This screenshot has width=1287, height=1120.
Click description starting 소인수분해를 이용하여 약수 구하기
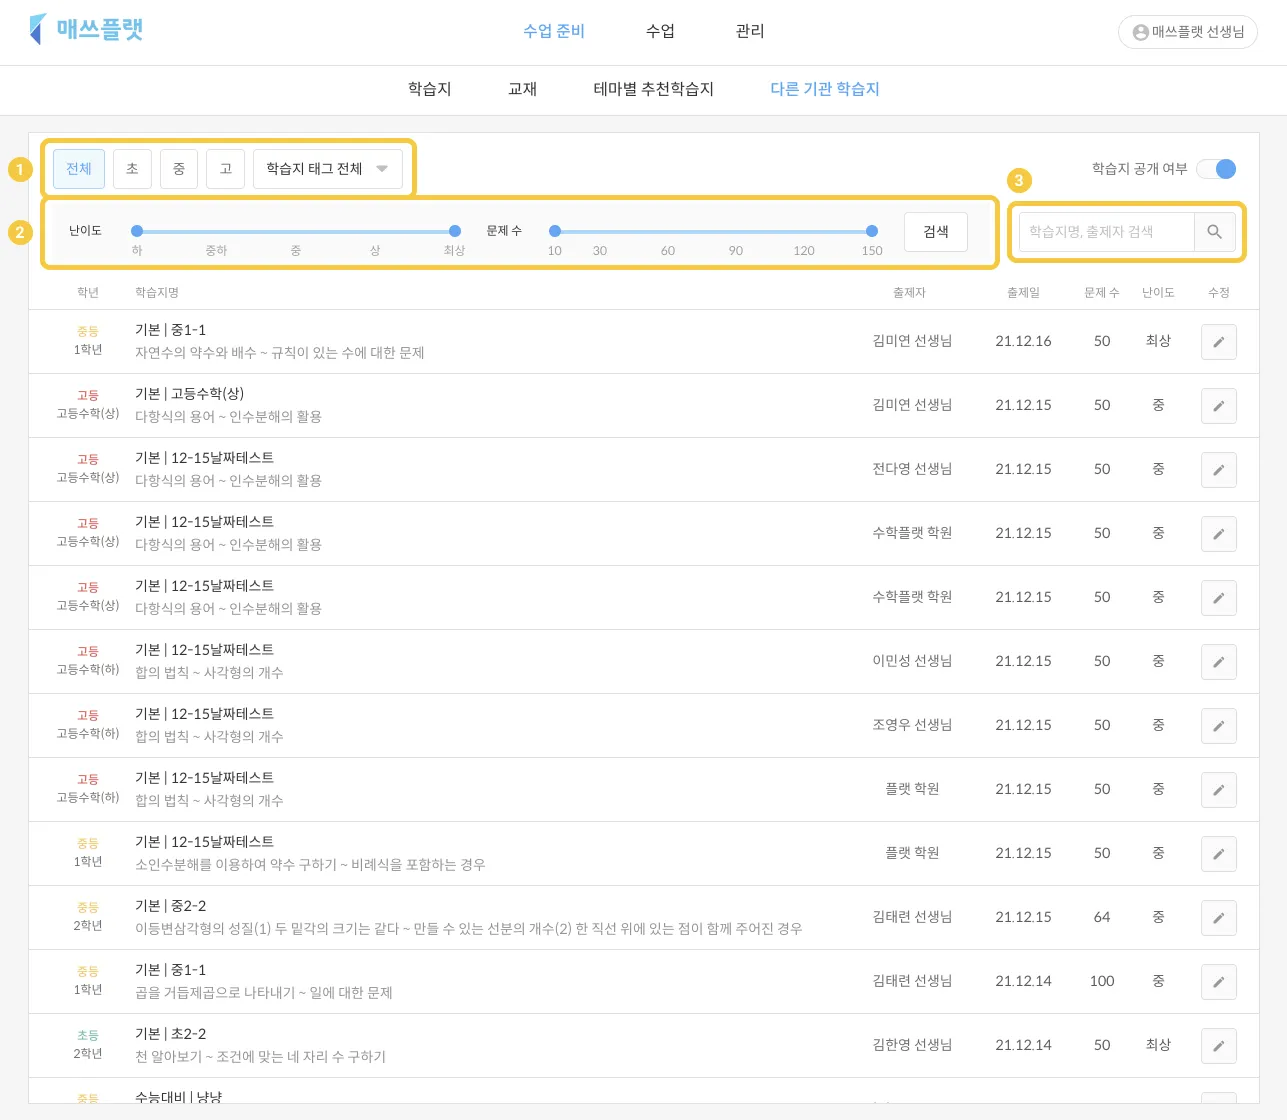[310, 865]
